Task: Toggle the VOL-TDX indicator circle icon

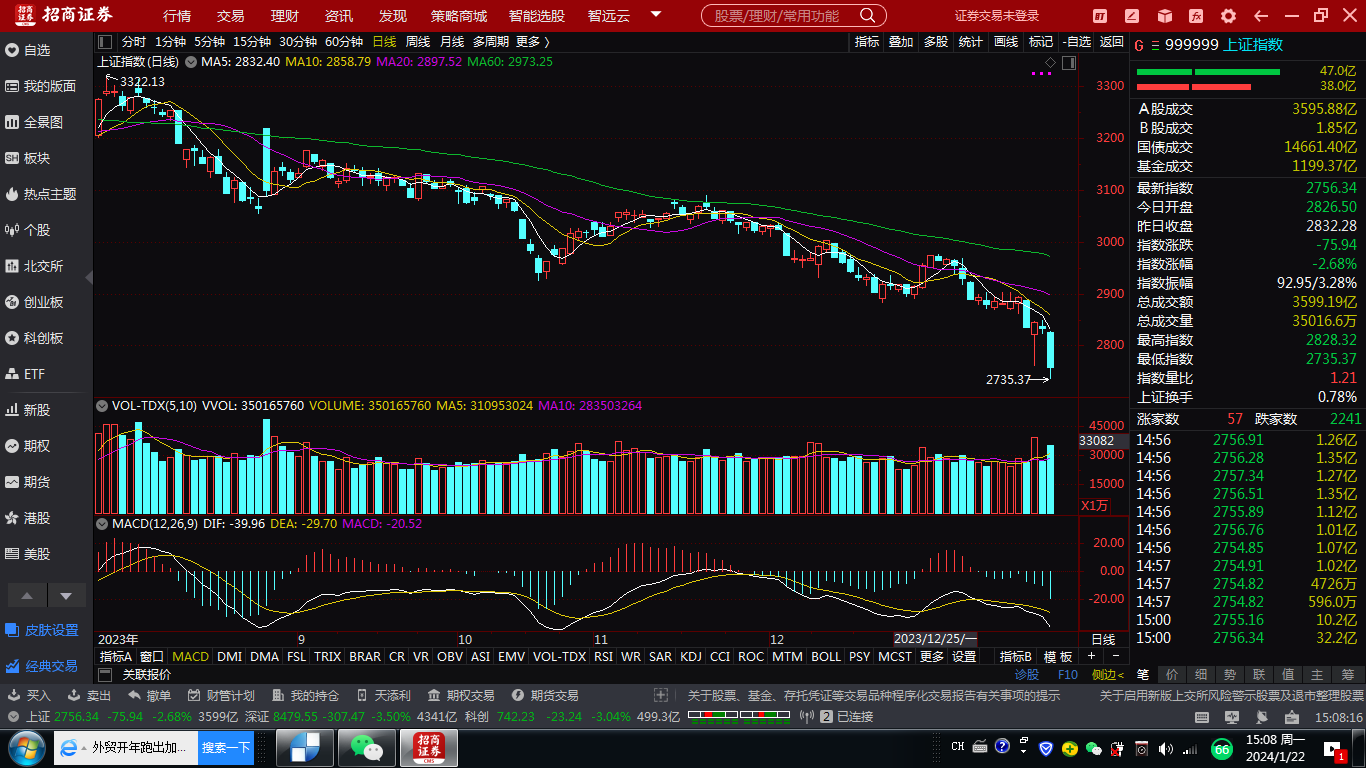Action: [102, 406]
